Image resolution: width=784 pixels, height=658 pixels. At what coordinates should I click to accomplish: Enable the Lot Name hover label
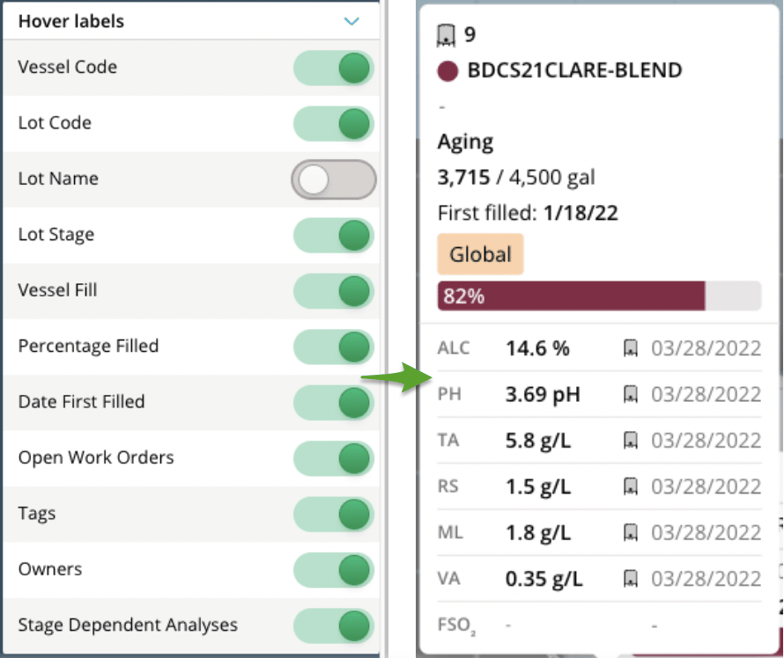point(333,180)
